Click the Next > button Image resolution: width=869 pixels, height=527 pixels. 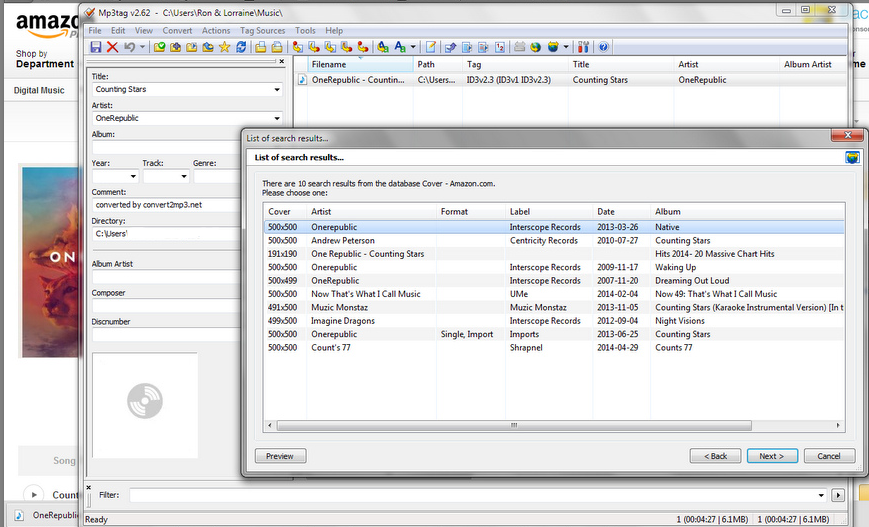pyautogui.click(x=772, y=456)
